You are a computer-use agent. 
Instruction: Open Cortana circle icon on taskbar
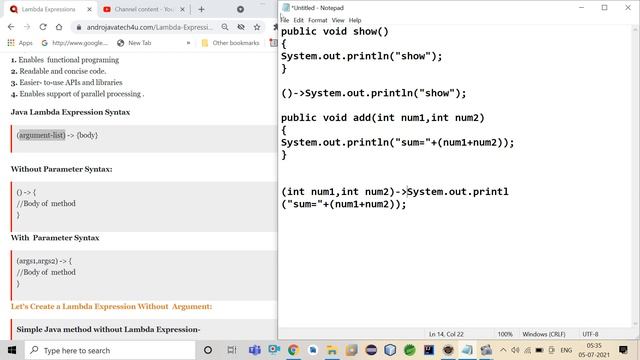pyautogui.click(x=208, y=350)
